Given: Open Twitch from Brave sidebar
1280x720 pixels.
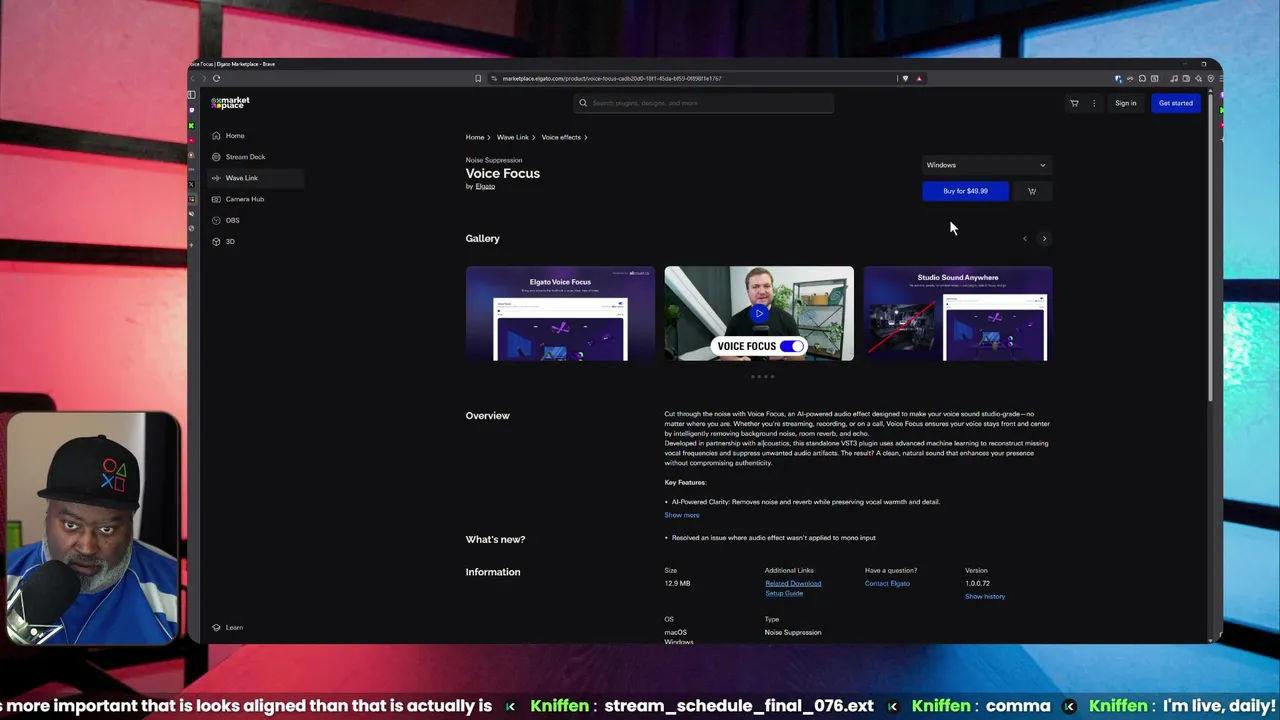Looking at the screenshot, I should [192, 111].
